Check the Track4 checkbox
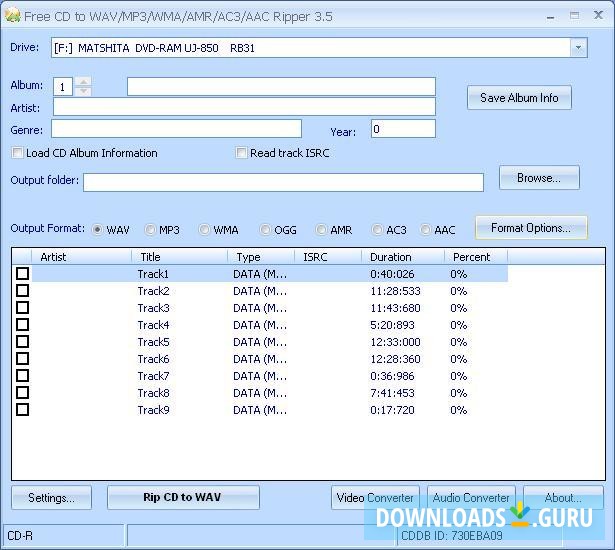Image resolution: width=615 pixels, height=550 pixels. pyautogui.click(x=22, y=325)
